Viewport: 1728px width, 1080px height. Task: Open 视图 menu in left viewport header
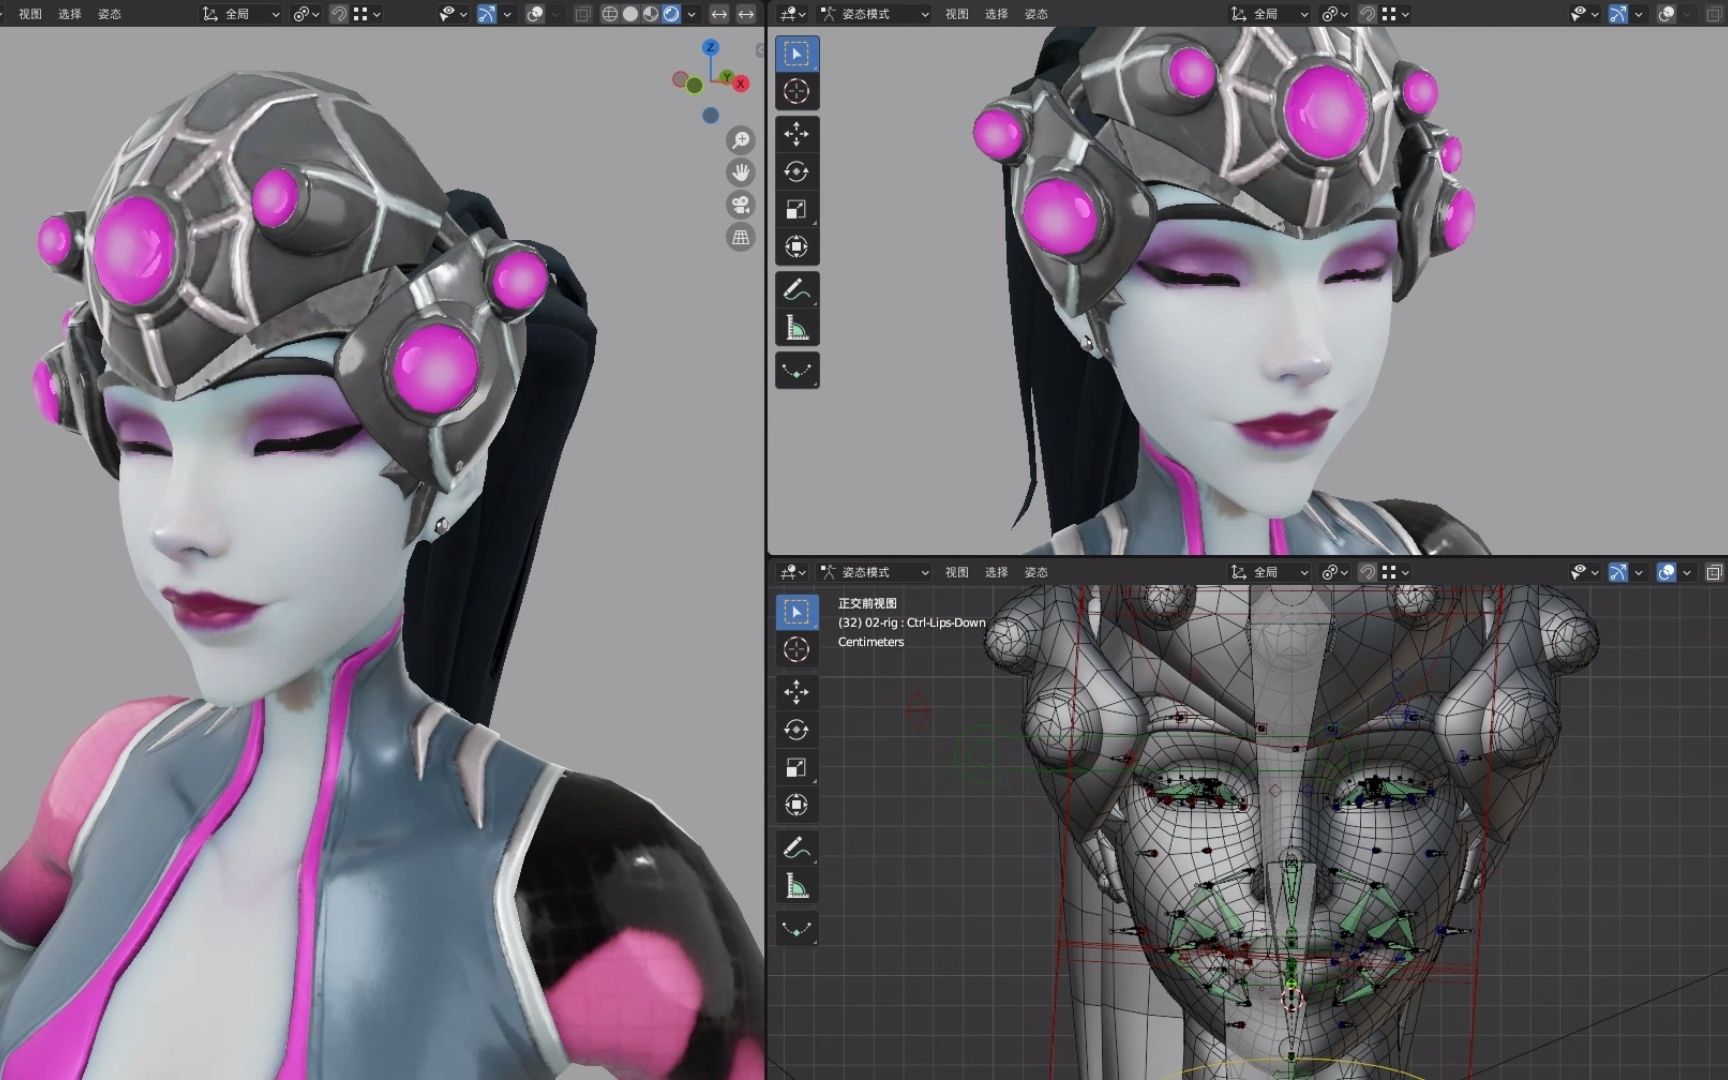(30, 14)
